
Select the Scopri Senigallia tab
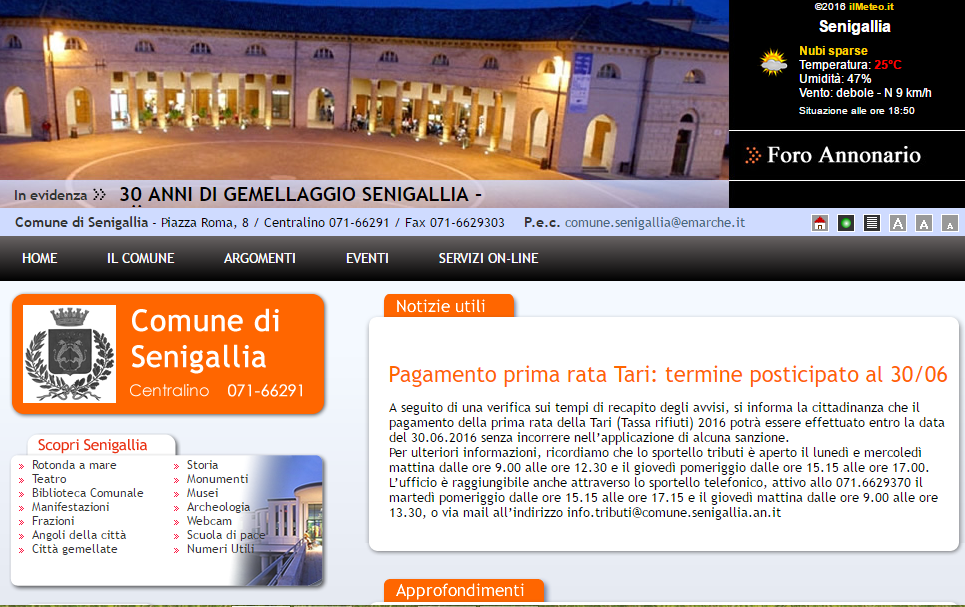(102, 445)
